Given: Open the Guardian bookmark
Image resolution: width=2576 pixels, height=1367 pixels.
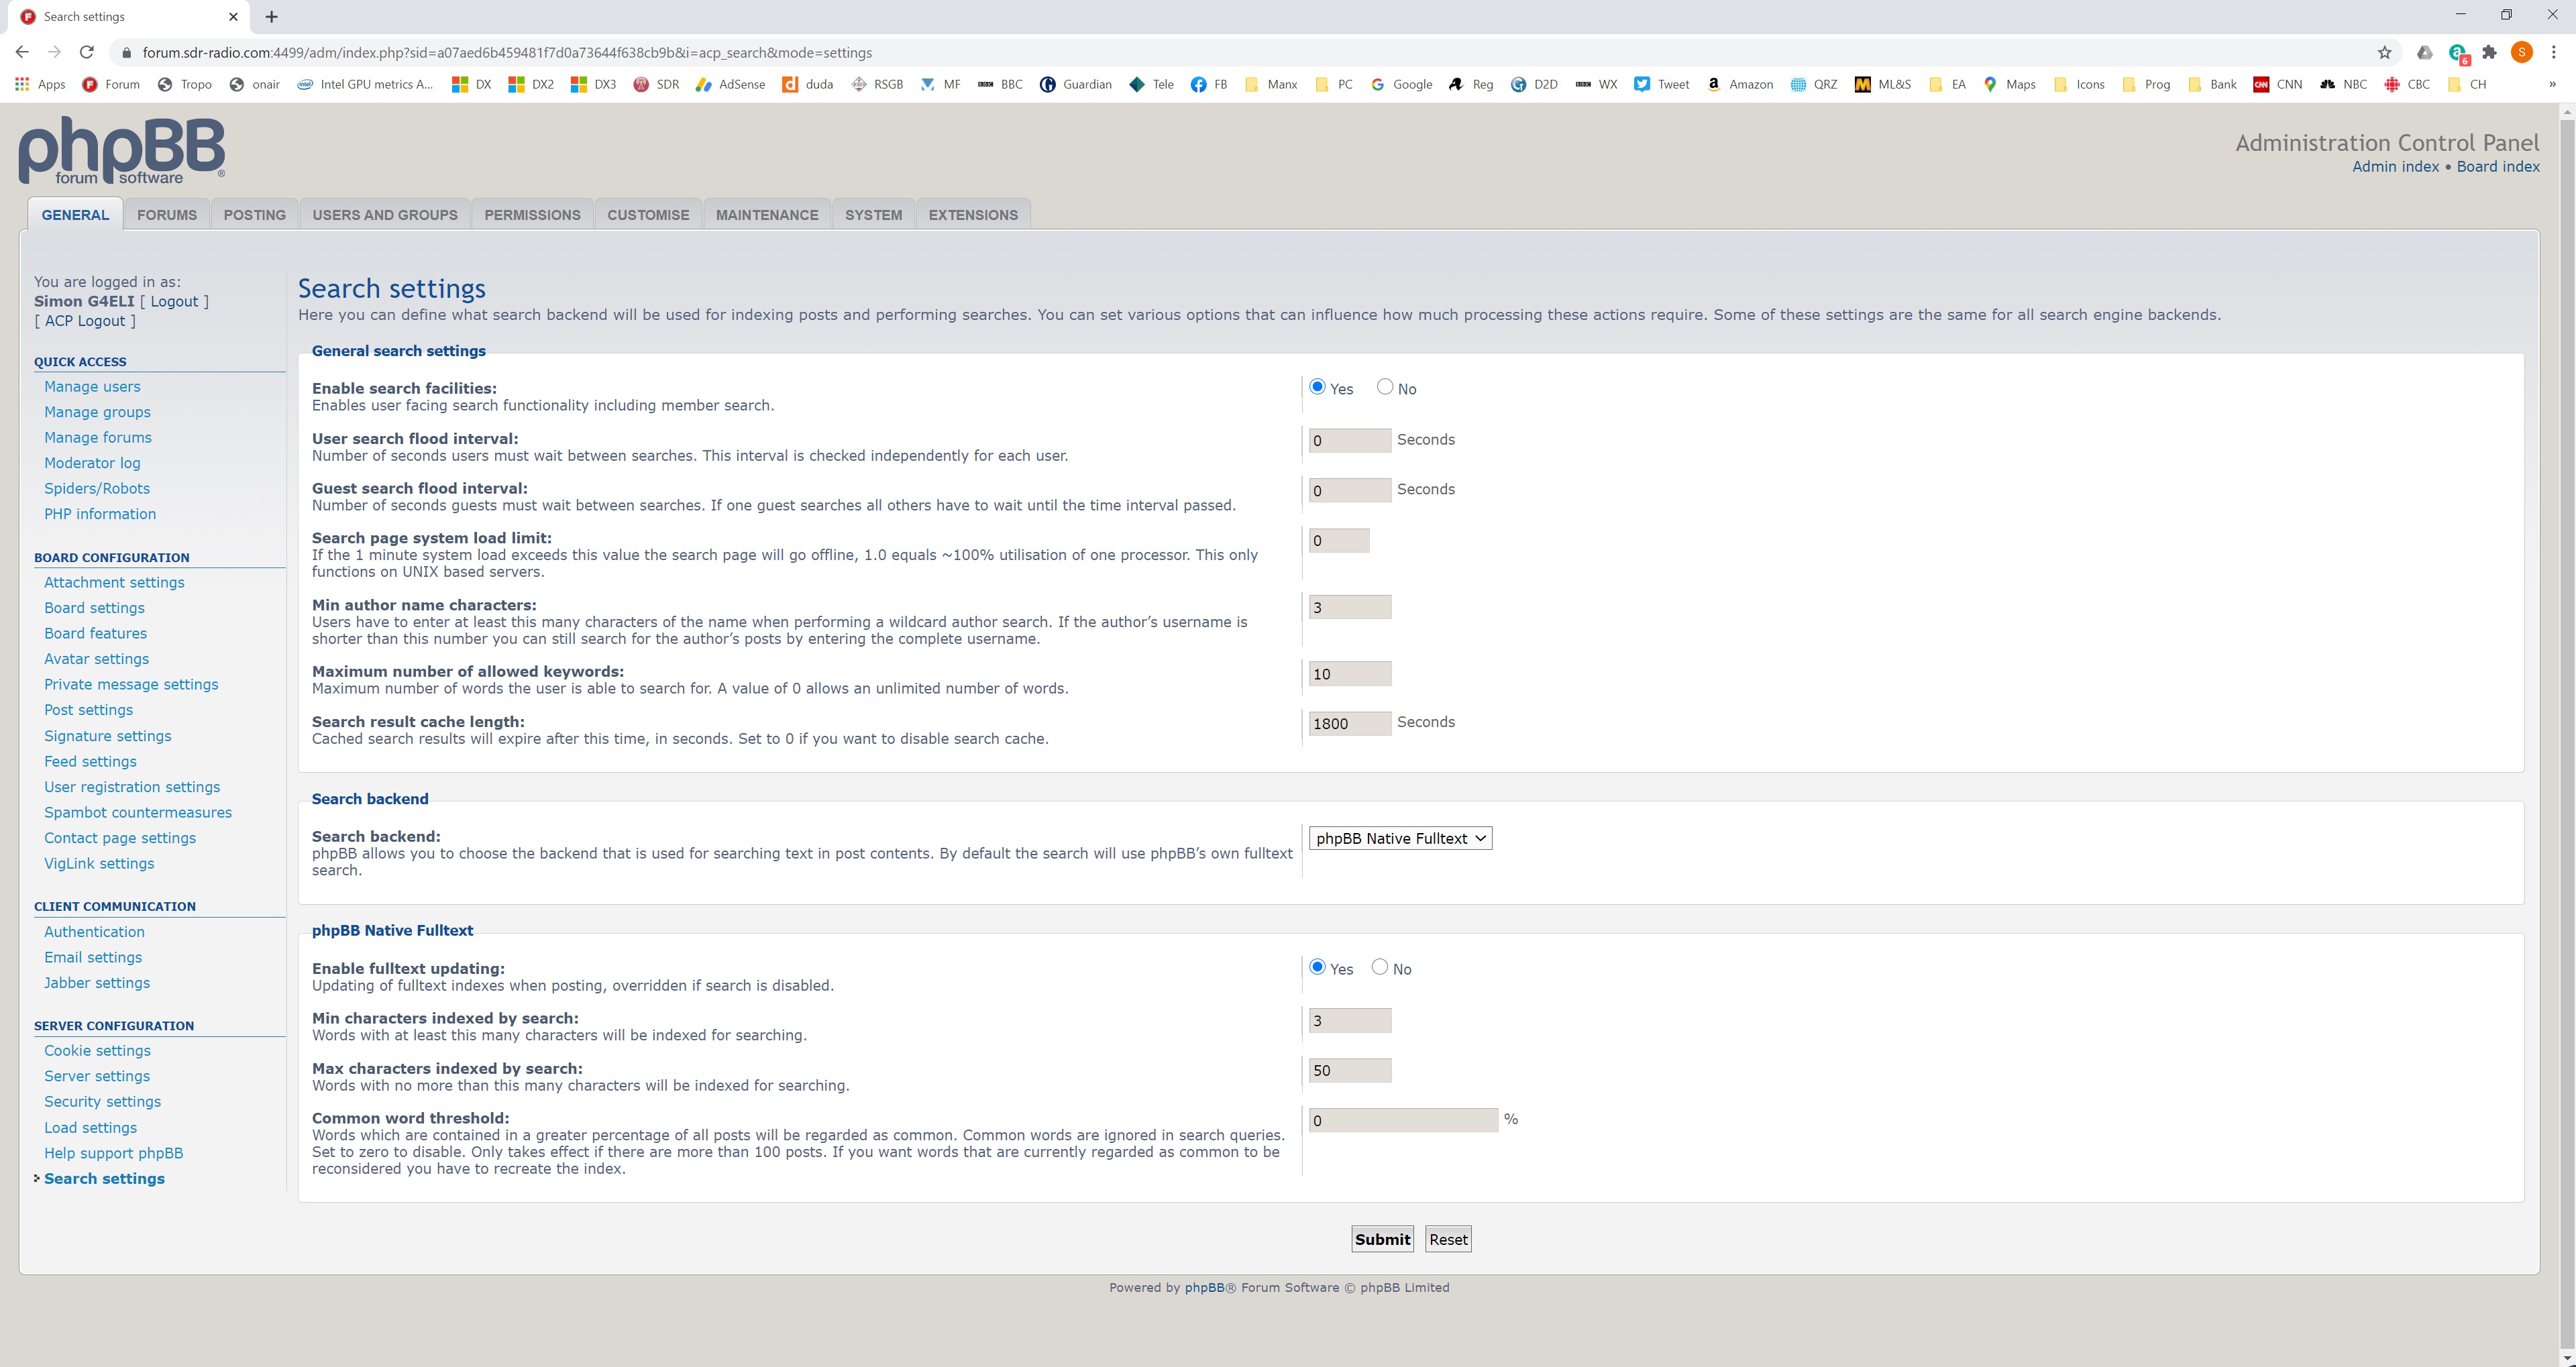Looking at the screenshot, I should tap(1075, 85).
